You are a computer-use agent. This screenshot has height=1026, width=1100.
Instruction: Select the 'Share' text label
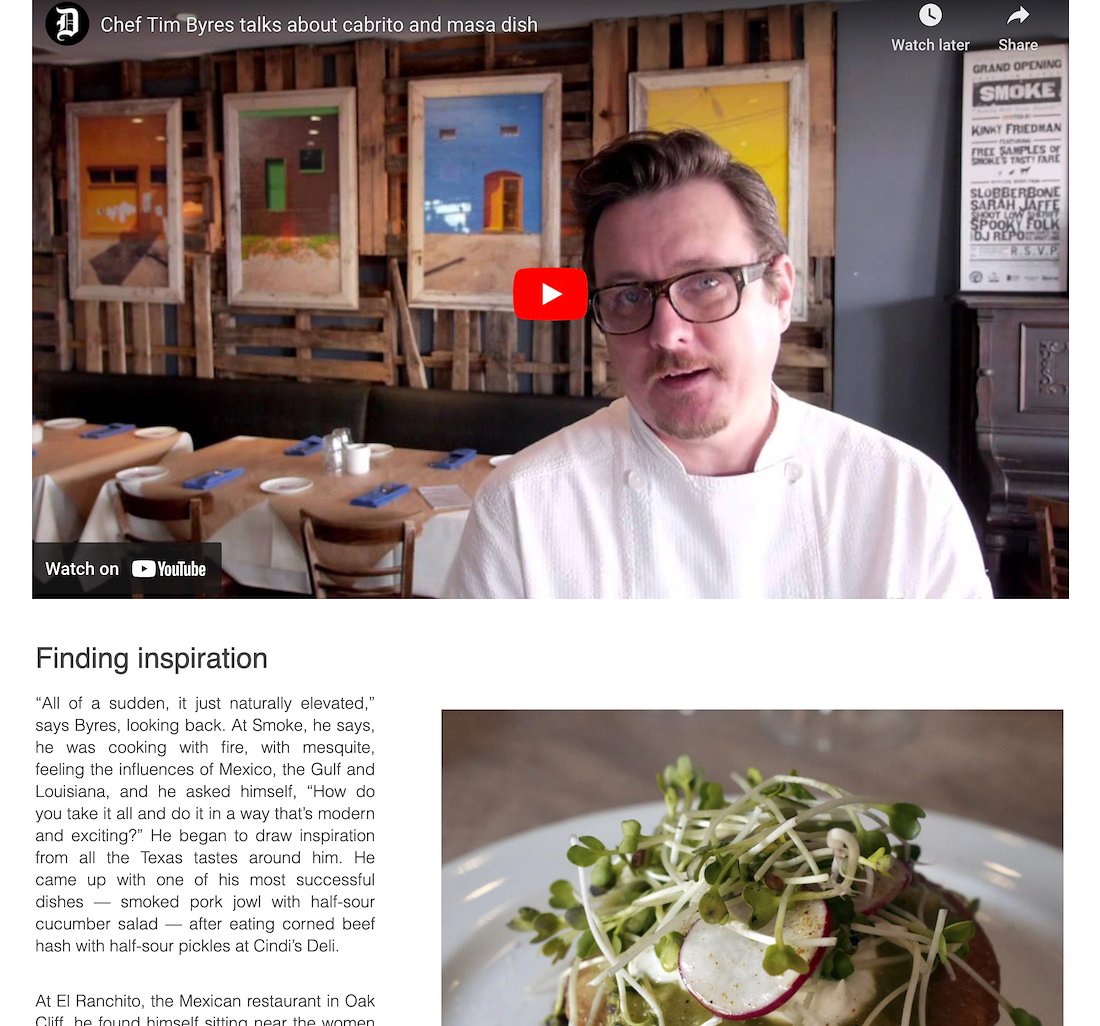tap(1018, 45)
